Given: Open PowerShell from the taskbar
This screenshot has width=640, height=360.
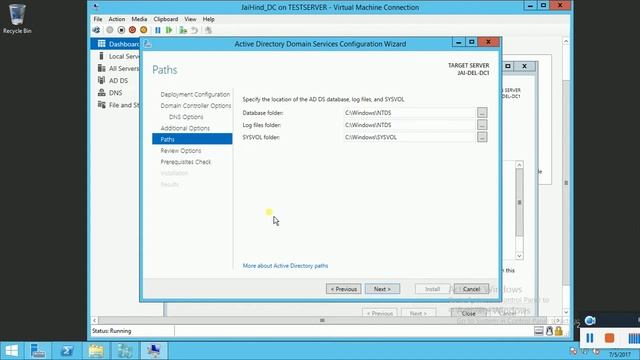Looking at the screenshot, I should [x=67, y=351].
